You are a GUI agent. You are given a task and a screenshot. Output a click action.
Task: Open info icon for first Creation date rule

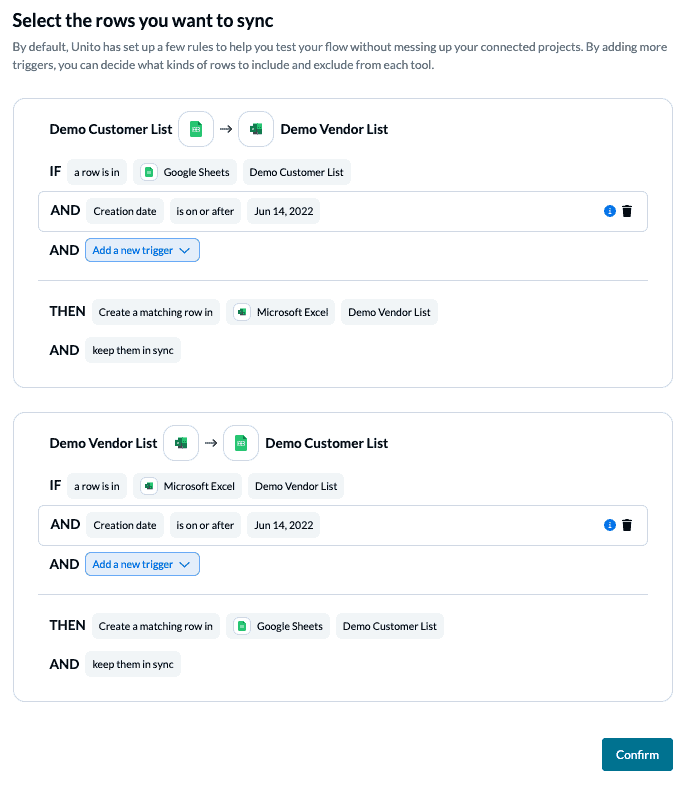coord(610,211)
